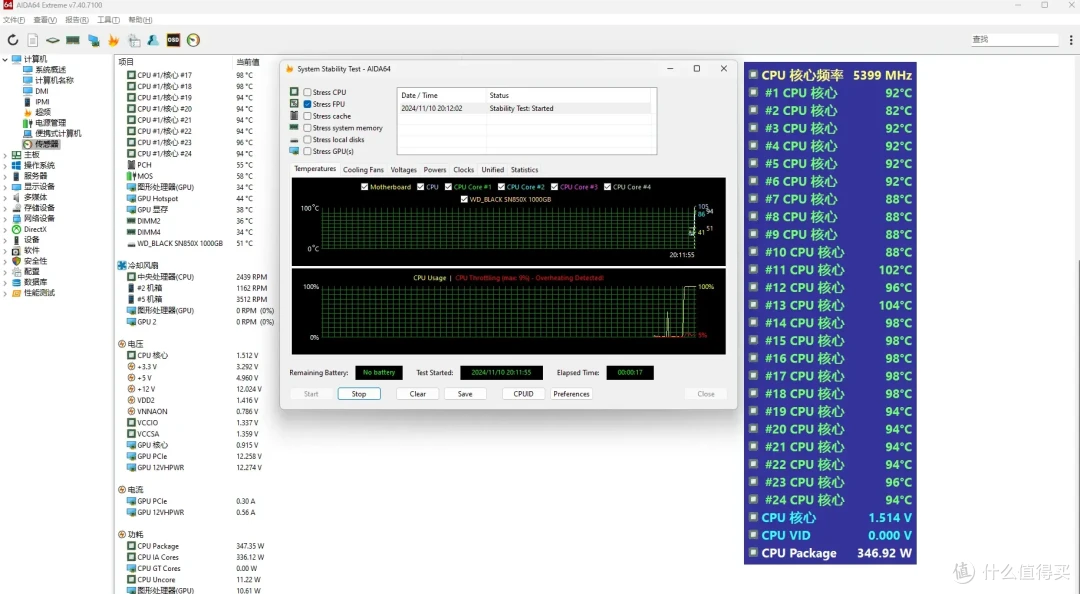The width and height of the screenshot is (1080, 594).
Task: Click the Save button
Action: point(465,394)
